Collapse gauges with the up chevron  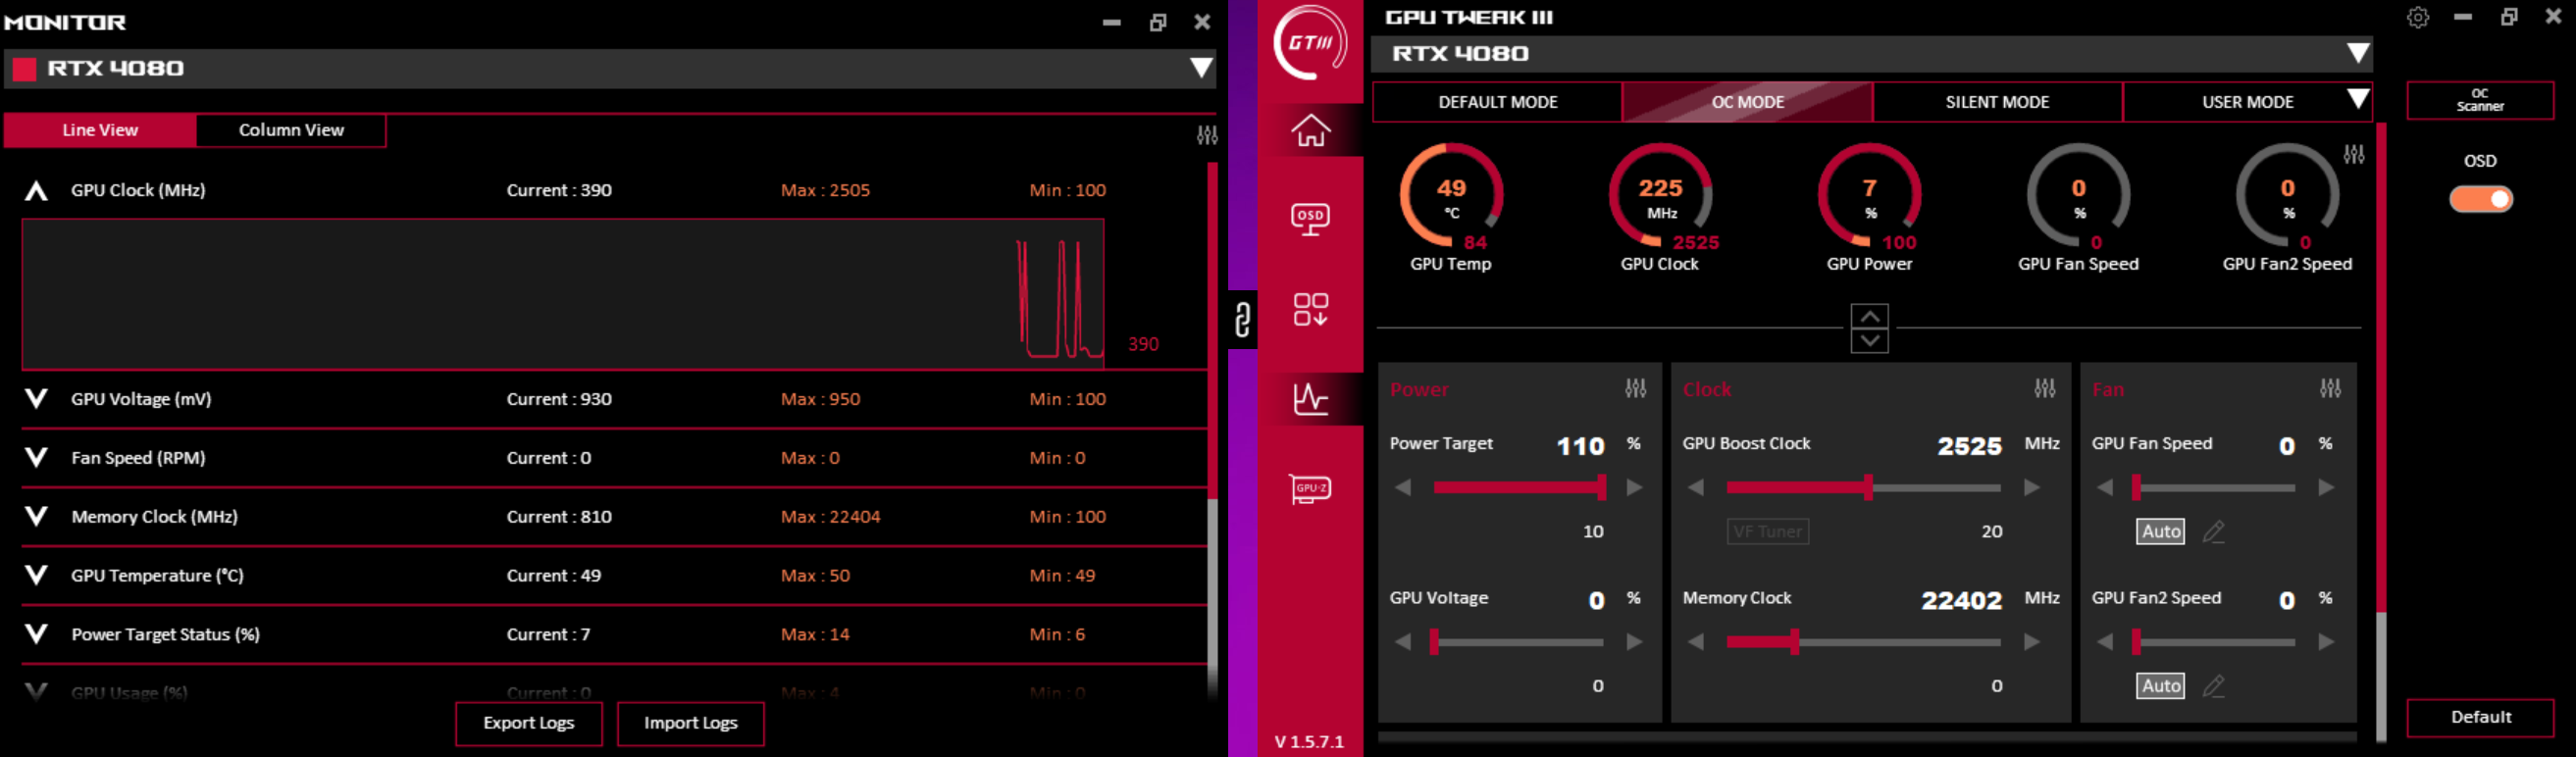tap(1869, 316)
